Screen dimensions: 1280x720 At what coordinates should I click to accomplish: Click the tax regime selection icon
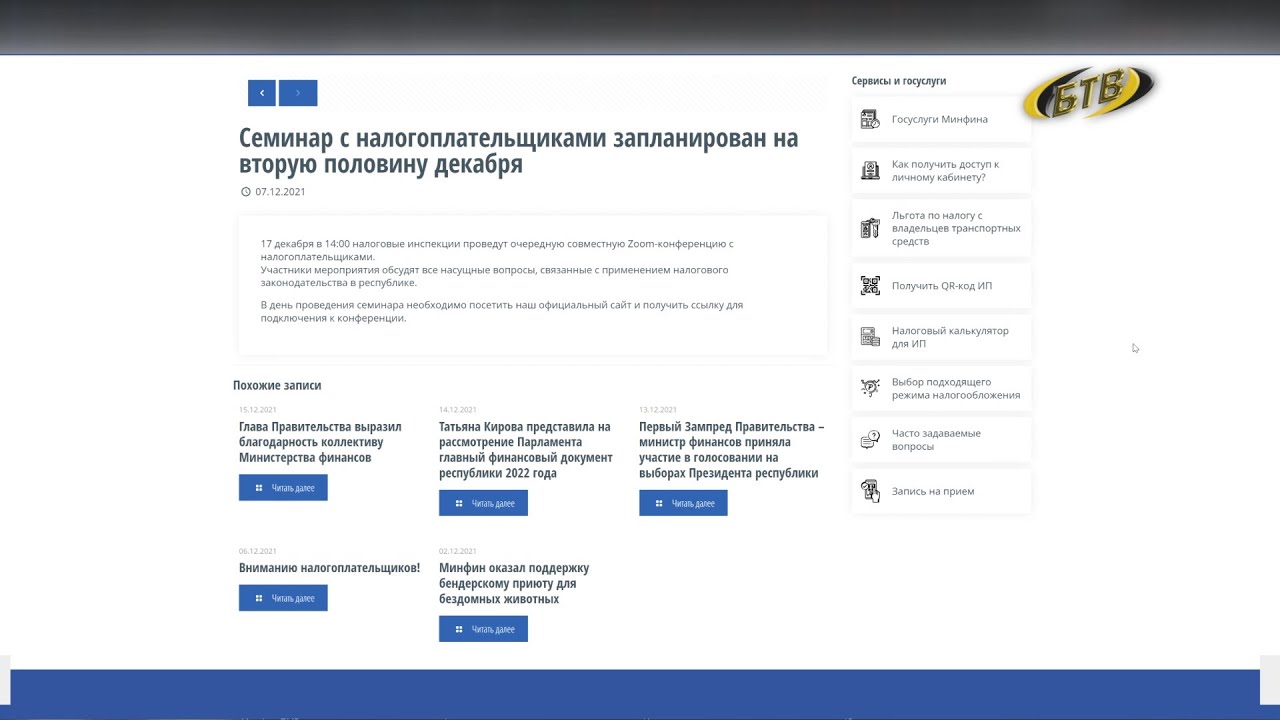coord(870,388)
